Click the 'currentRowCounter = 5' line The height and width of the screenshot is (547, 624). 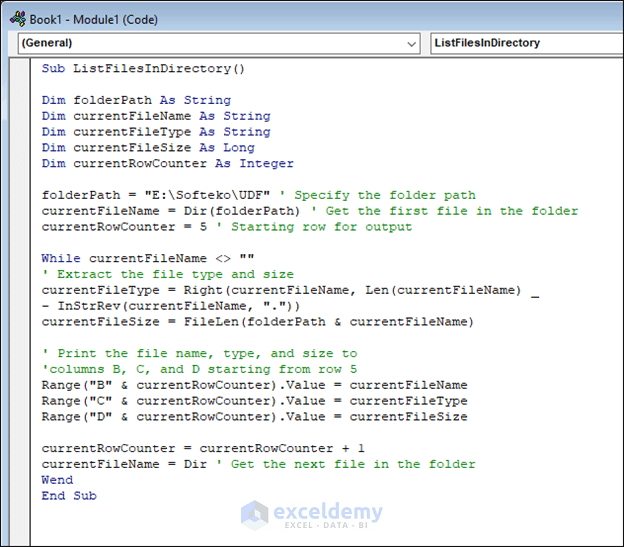coord(227,227)
